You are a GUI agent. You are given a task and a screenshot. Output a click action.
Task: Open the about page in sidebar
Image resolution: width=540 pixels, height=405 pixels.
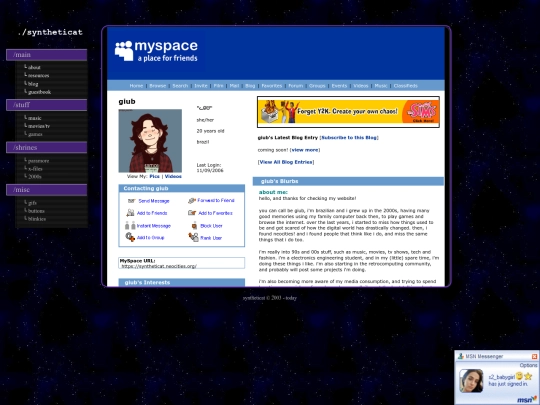[34, 67]
